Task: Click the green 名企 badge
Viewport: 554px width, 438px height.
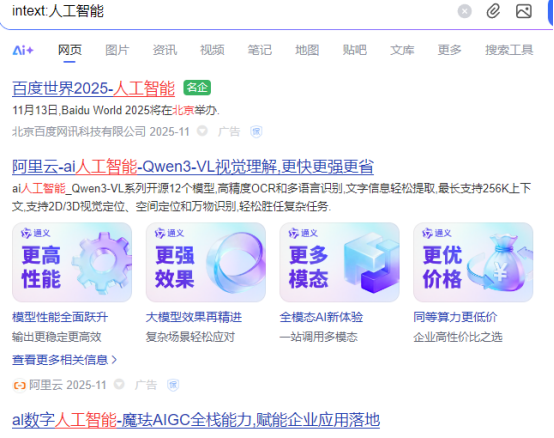Action: [x=197, y=88]
